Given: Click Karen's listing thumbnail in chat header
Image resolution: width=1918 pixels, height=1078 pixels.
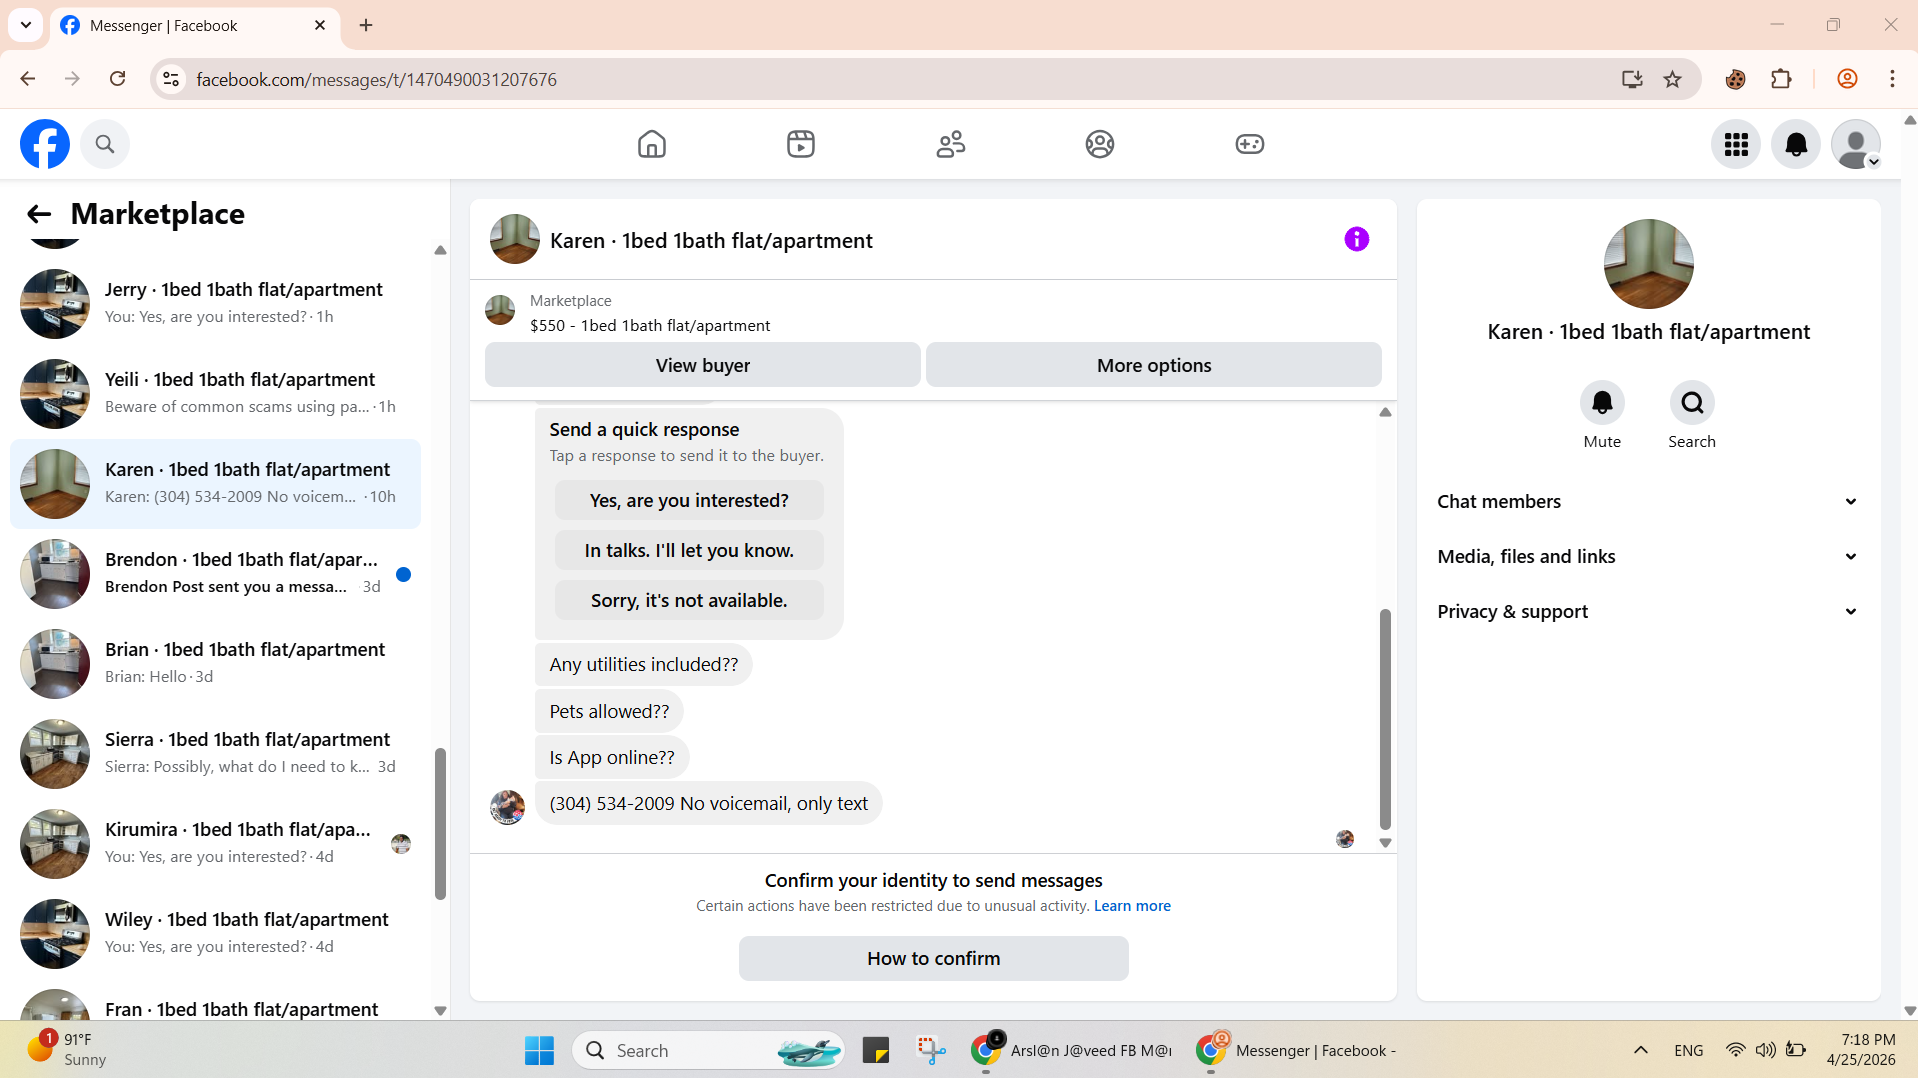Looking at the screenshot, I should 514,239.
